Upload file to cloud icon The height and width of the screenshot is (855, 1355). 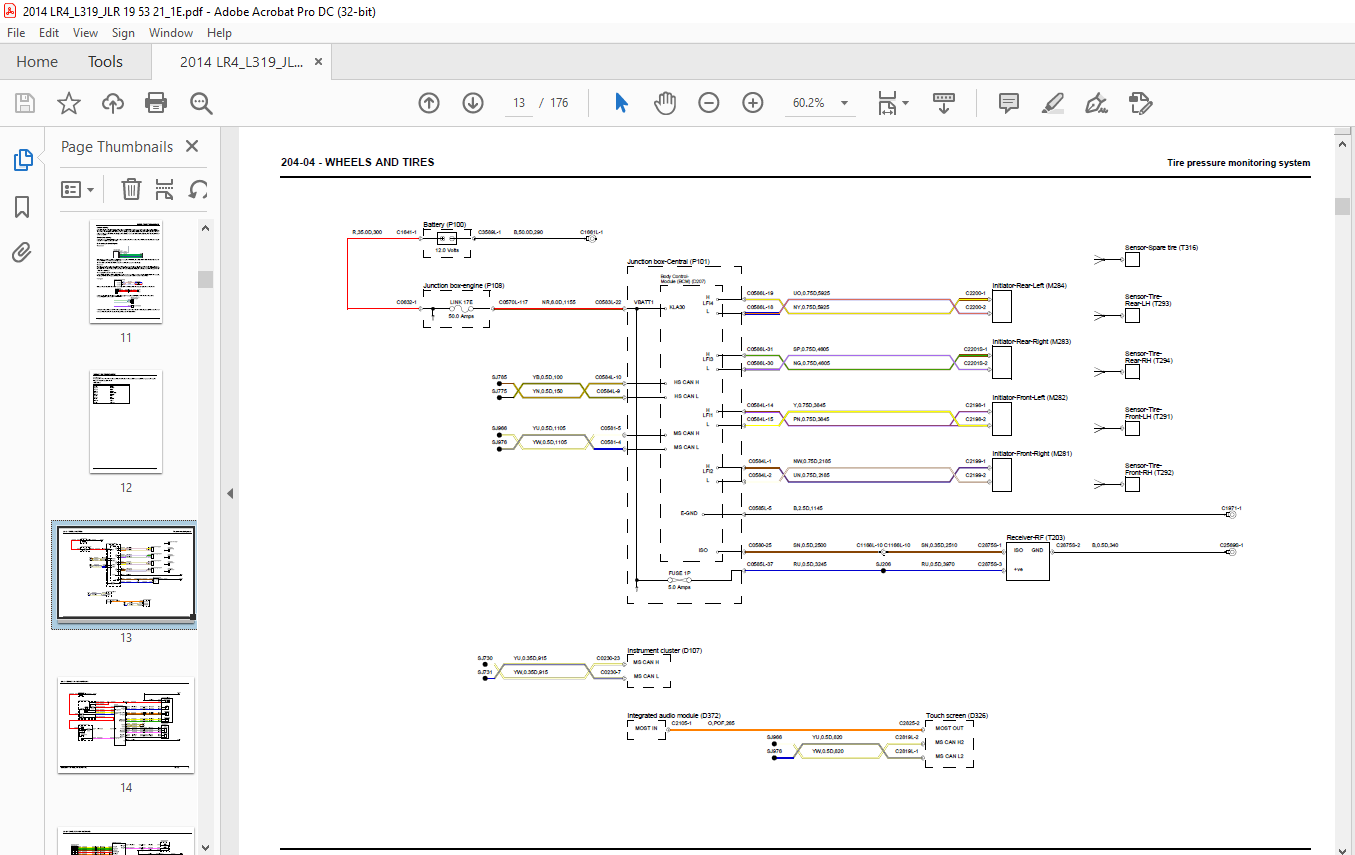(x=112, y=103)
